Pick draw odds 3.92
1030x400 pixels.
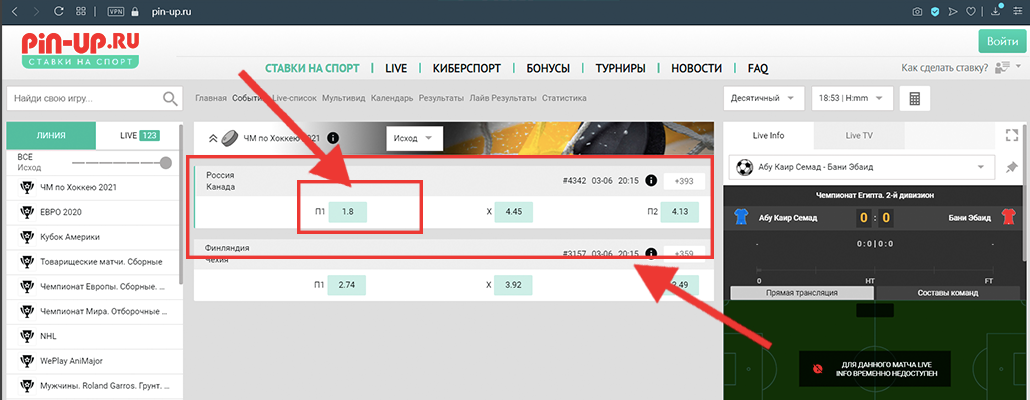(514, 285)
